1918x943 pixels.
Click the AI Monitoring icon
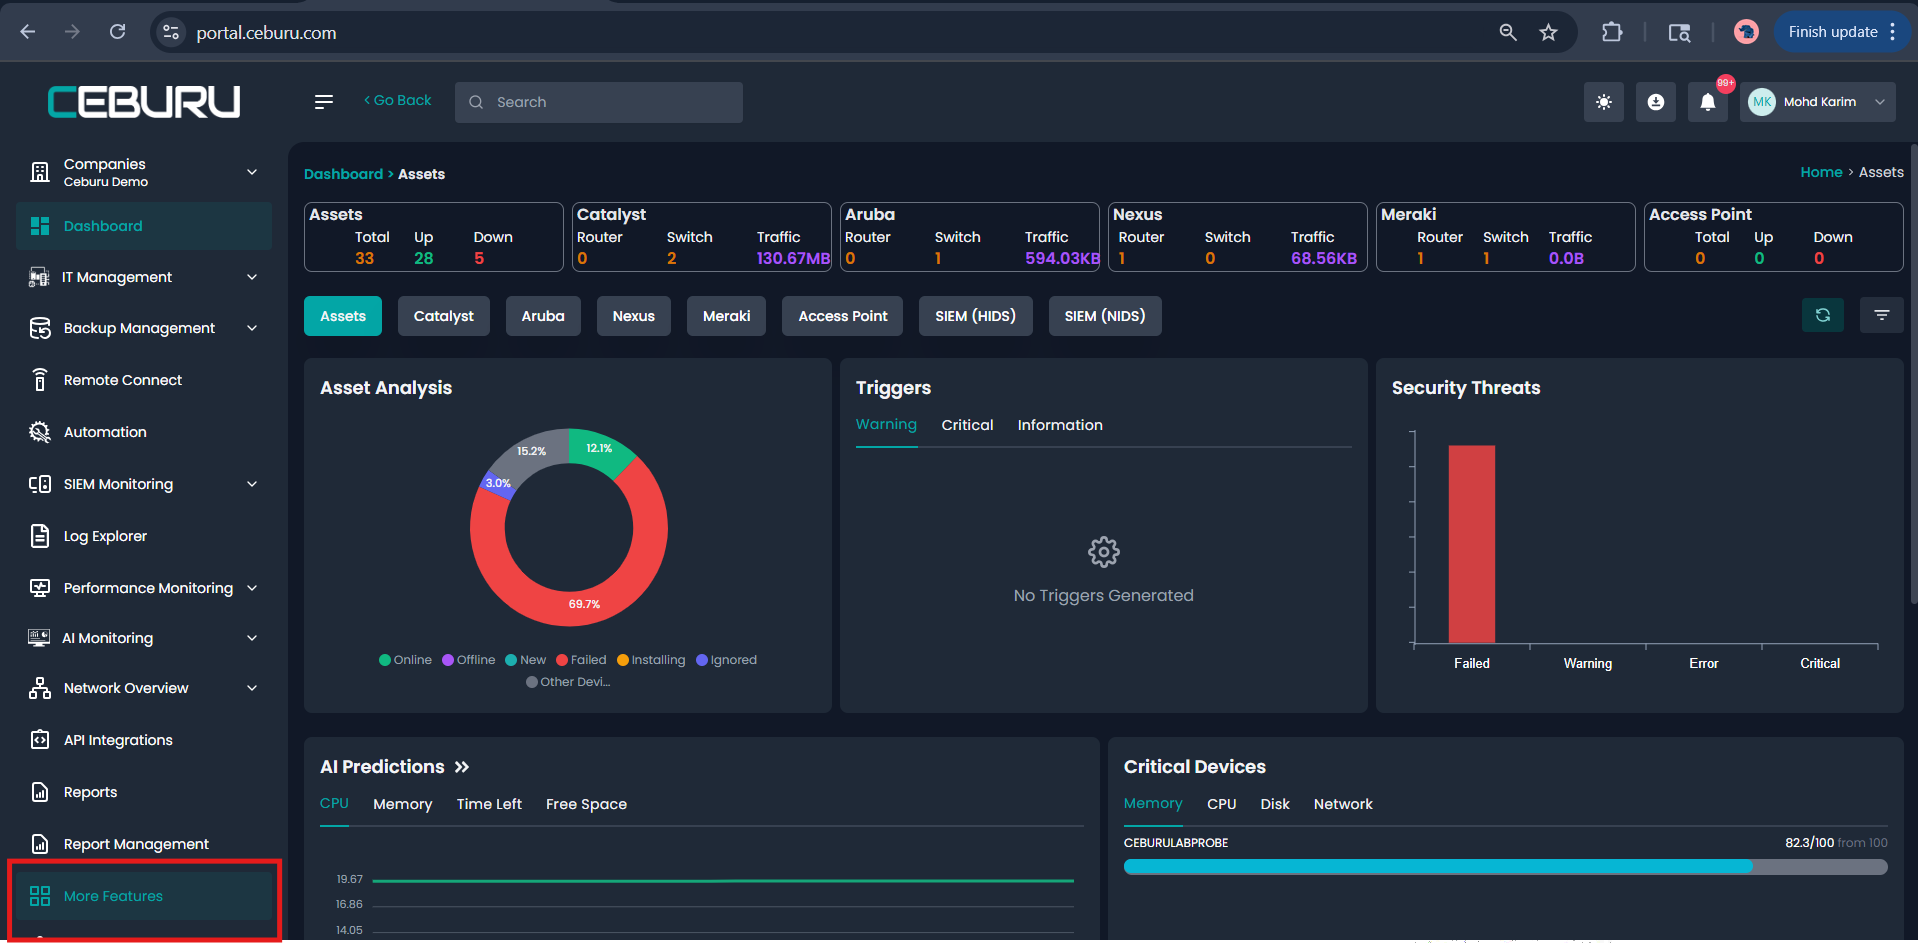[x=39, y=638]
